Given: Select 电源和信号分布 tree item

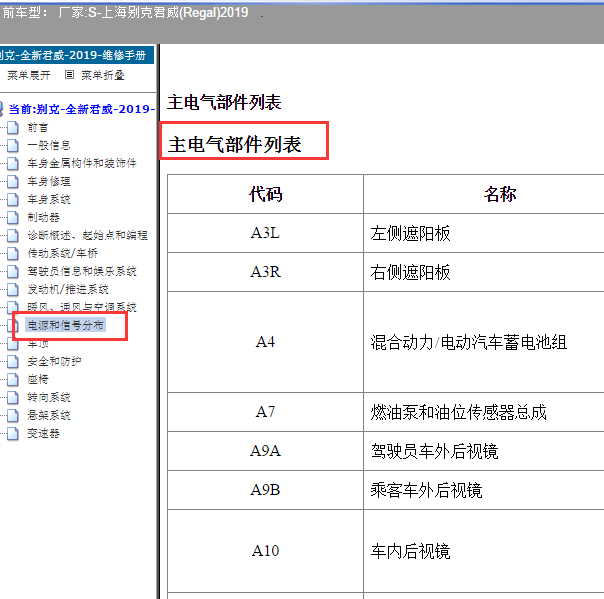Looking at the screenshot, I should (65, 325).
